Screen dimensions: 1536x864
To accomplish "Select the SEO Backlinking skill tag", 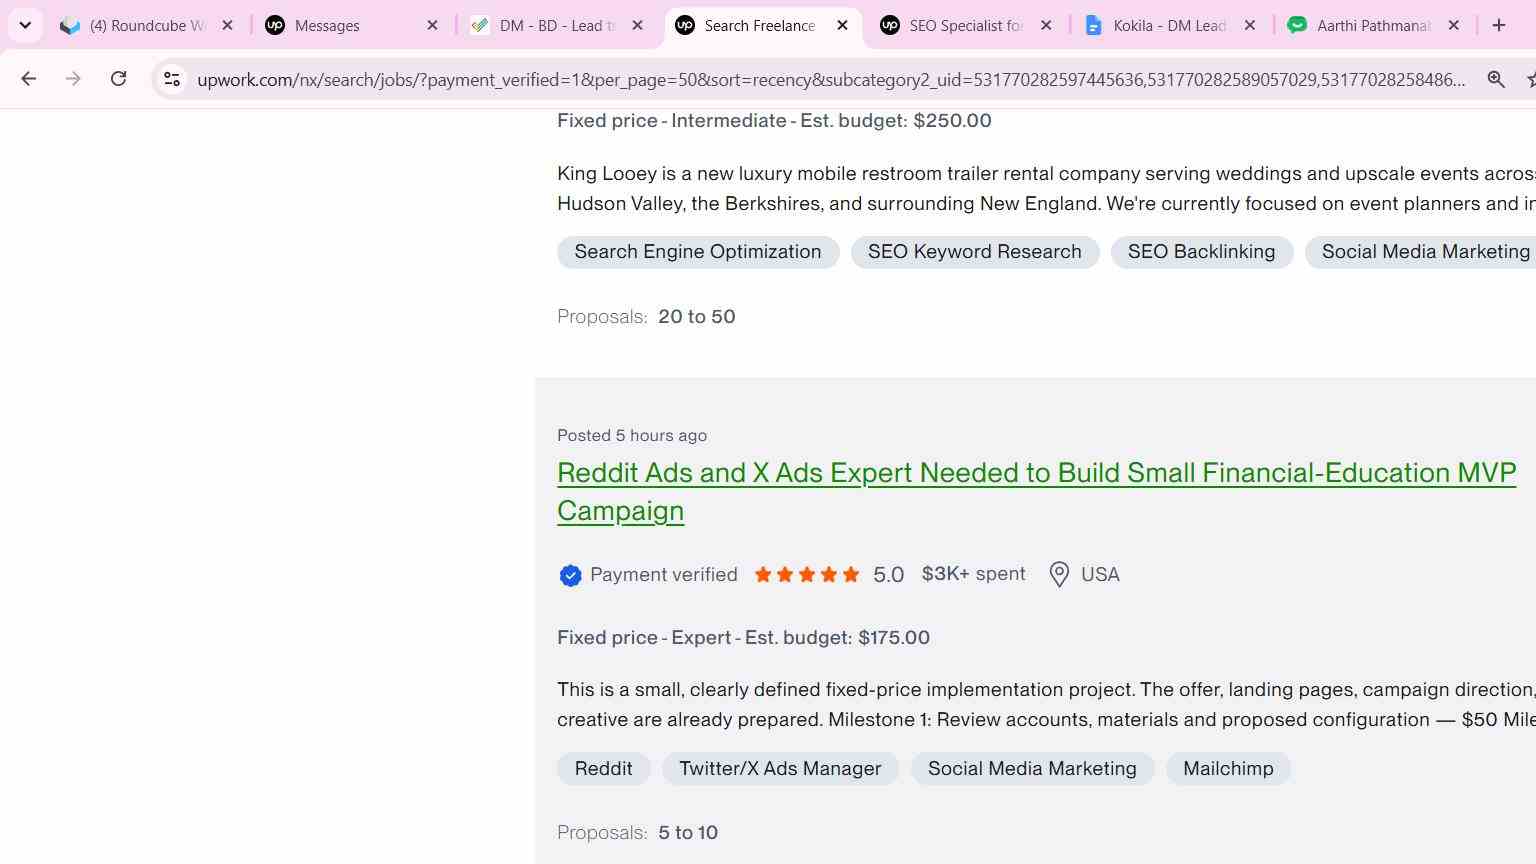I will click(x=1202, y=252).
